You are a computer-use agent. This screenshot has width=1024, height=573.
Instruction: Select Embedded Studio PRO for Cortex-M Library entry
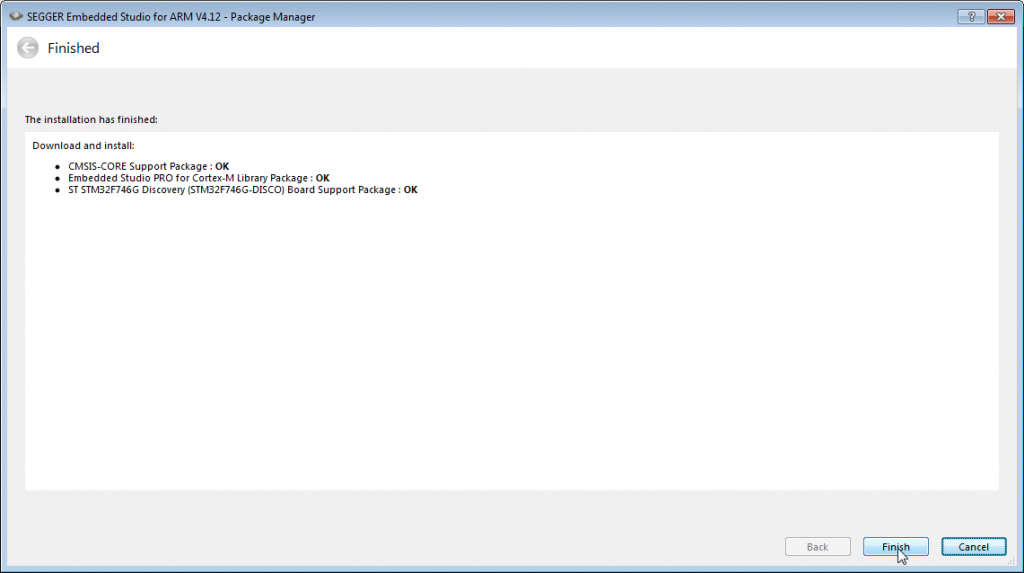(189, 178)
